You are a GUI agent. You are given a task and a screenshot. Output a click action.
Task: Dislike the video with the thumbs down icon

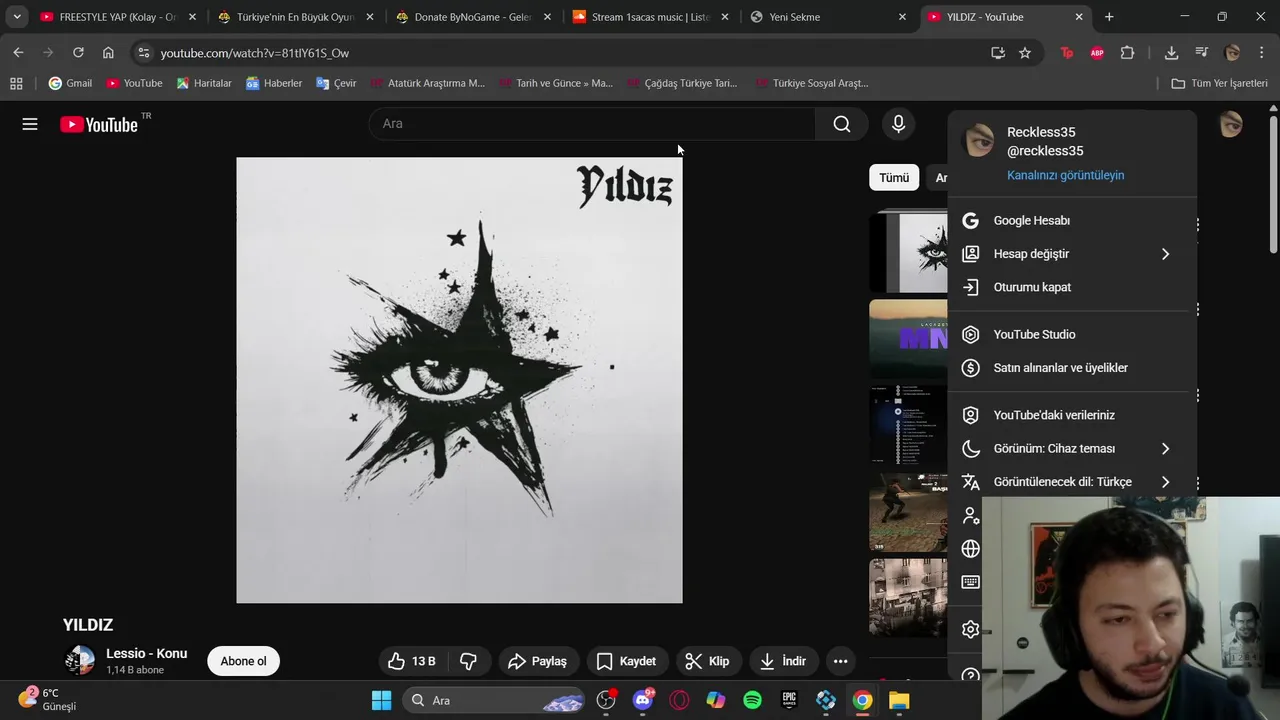point(468,661)
